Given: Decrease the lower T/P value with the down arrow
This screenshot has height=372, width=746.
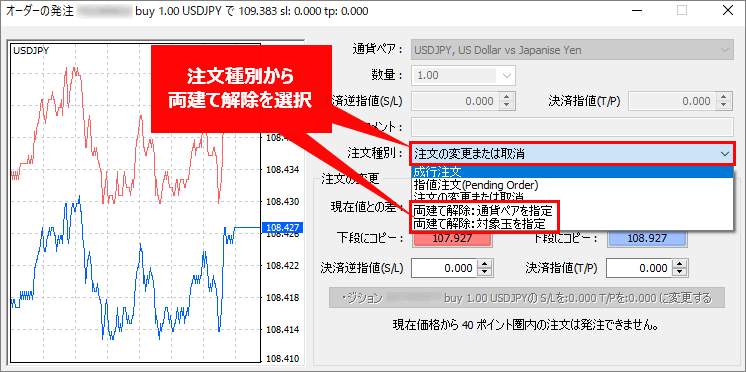Looking at the screenshot, I should click(x=680, y=273).
